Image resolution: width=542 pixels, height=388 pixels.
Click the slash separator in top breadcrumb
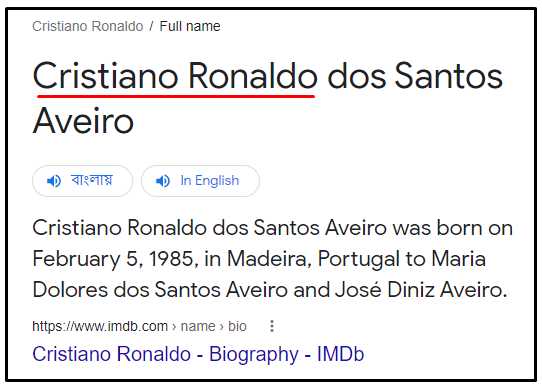(151, 26)
